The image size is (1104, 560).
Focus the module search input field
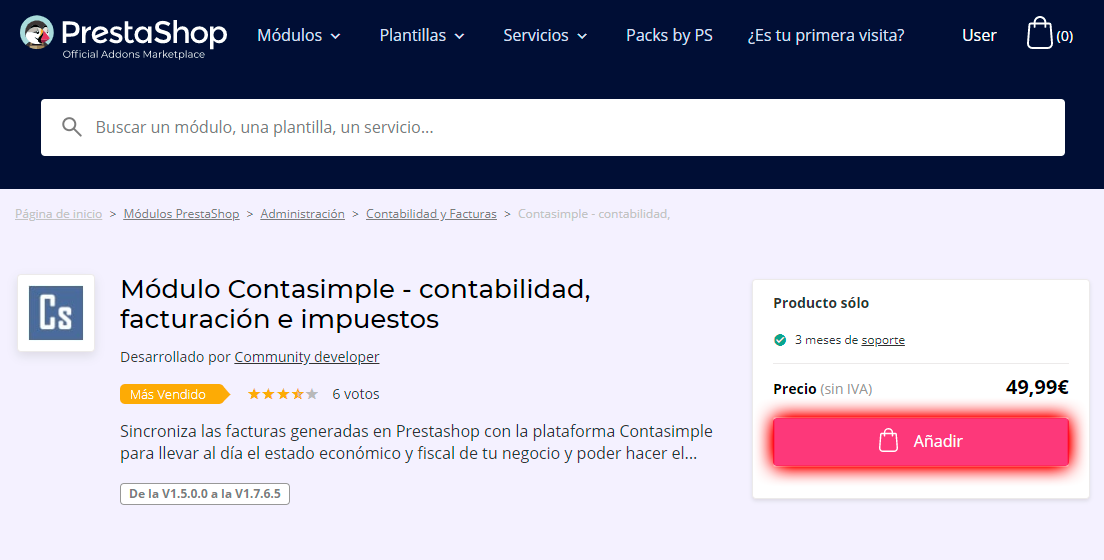pos(553,127)
